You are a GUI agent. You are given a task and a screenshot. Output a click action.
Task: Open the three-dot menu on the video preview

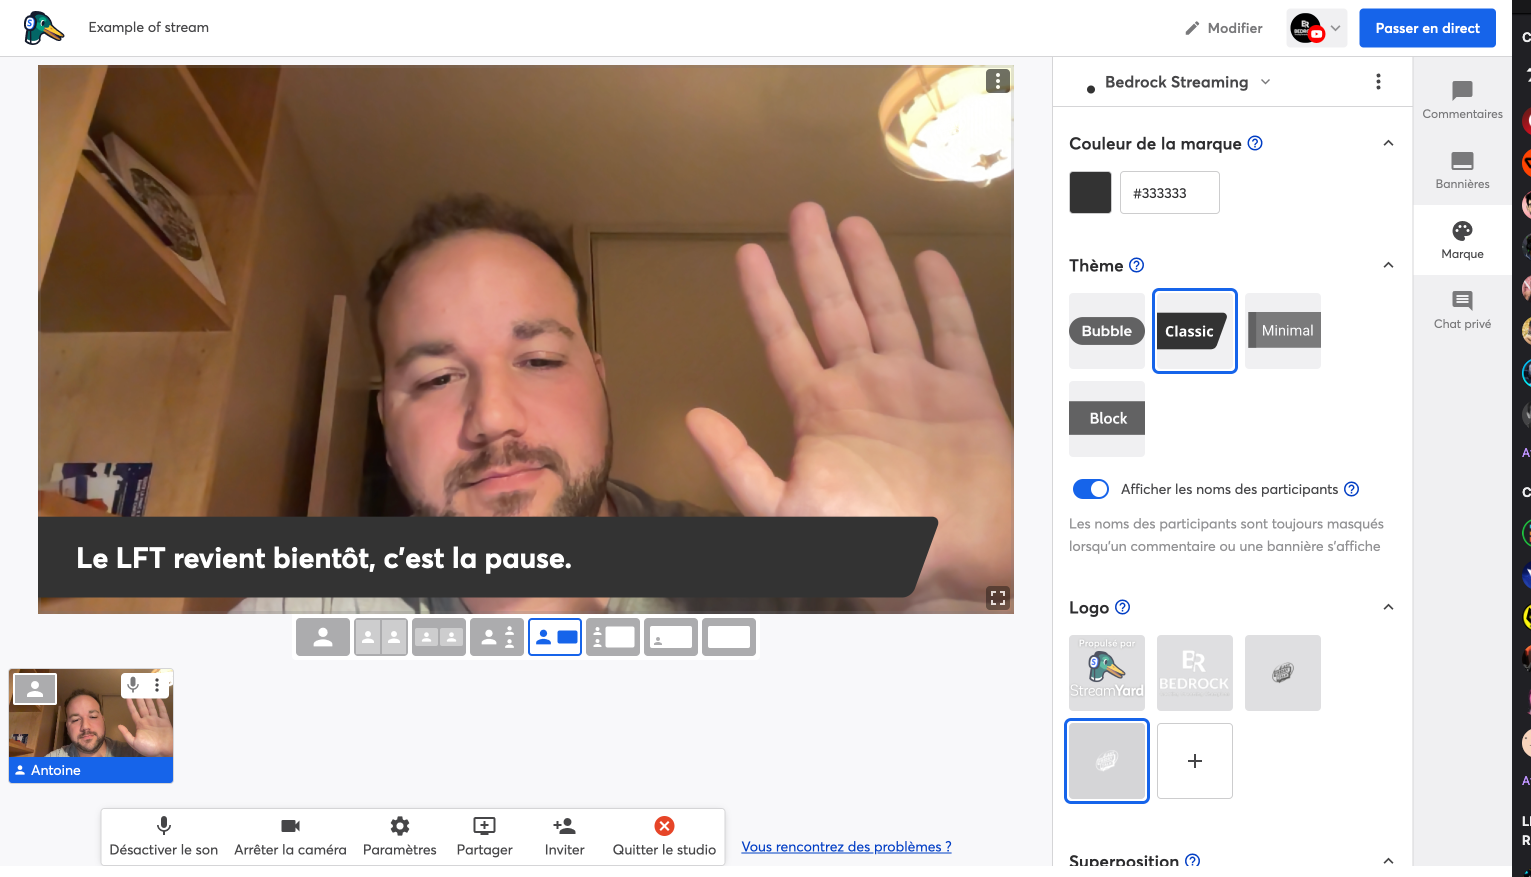tap(997, 82)
